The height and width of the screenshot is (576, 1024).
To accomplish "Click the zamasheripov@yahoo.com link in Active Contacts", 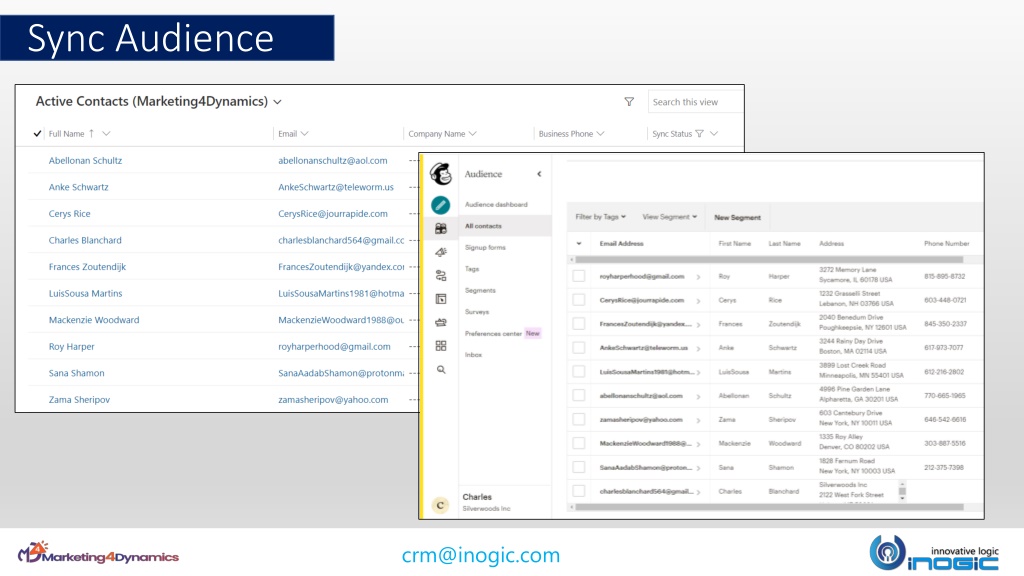I will pyautogui.click(x=333, y=400).
